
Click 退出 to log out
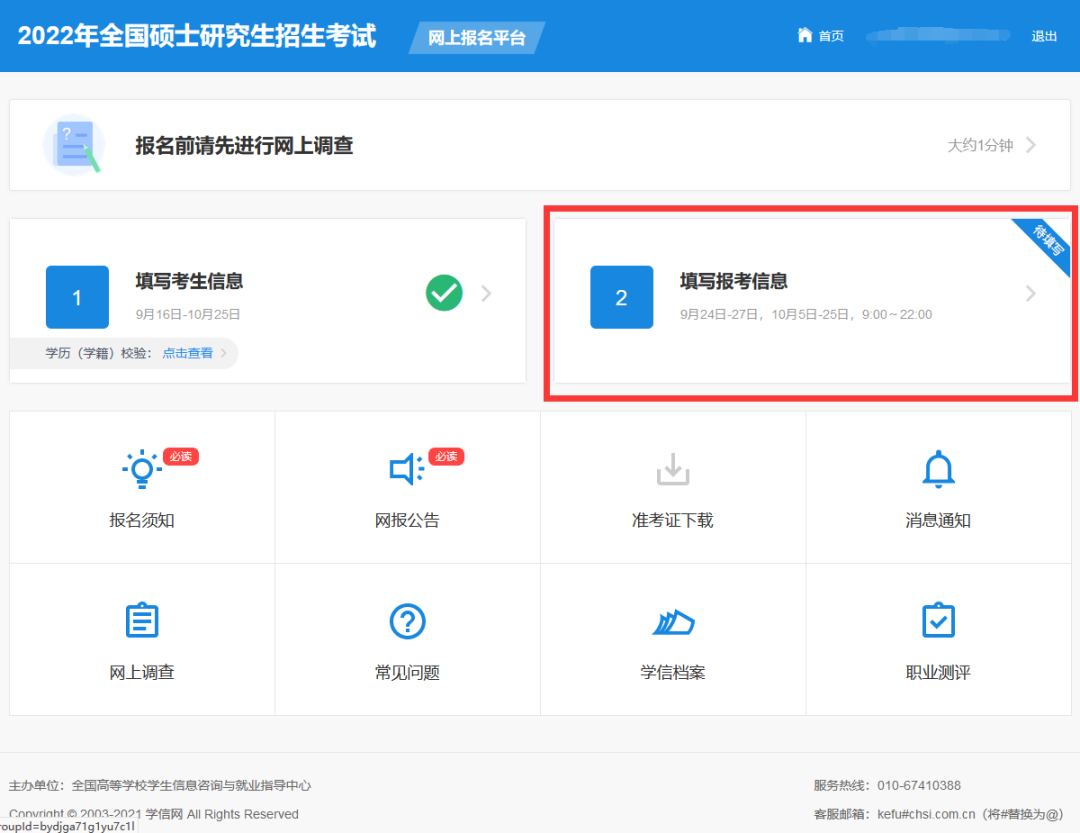coord(1044,35)
